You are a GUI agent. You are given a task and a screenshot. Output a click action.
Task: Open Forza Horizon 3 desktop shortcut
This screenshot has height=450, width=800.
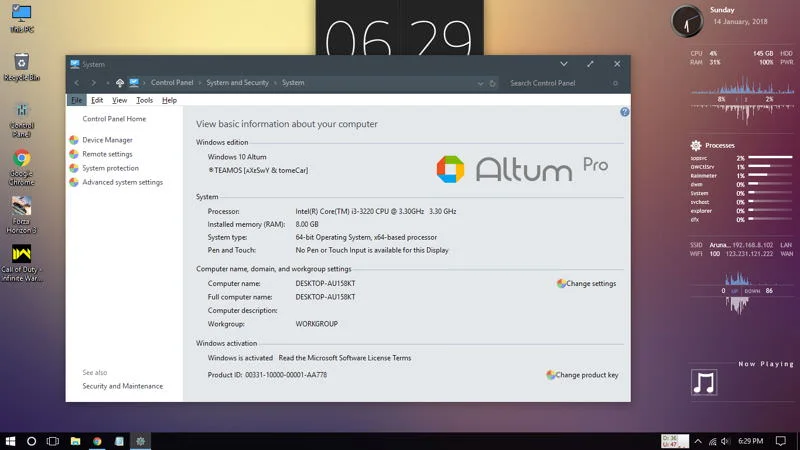21,215
